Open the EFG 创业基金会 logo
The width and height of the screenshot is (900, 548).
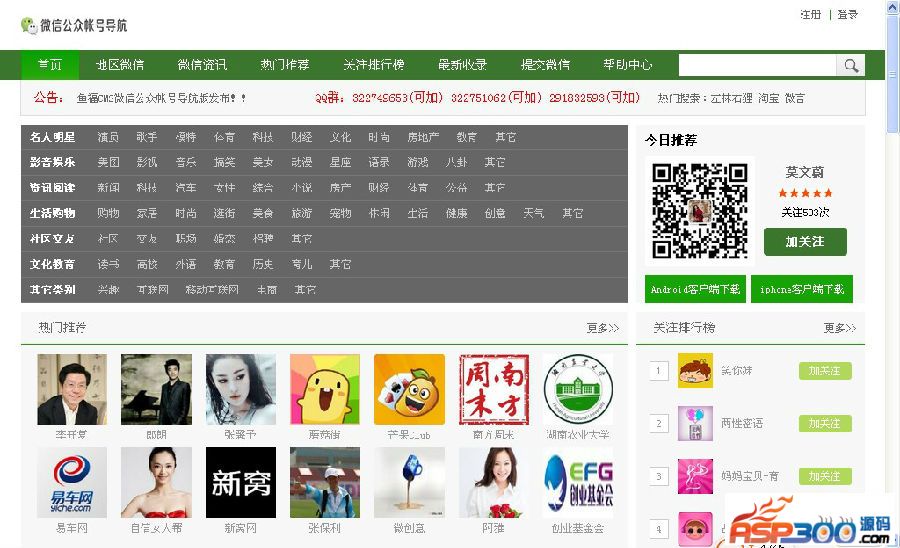(x=578, y=483)
